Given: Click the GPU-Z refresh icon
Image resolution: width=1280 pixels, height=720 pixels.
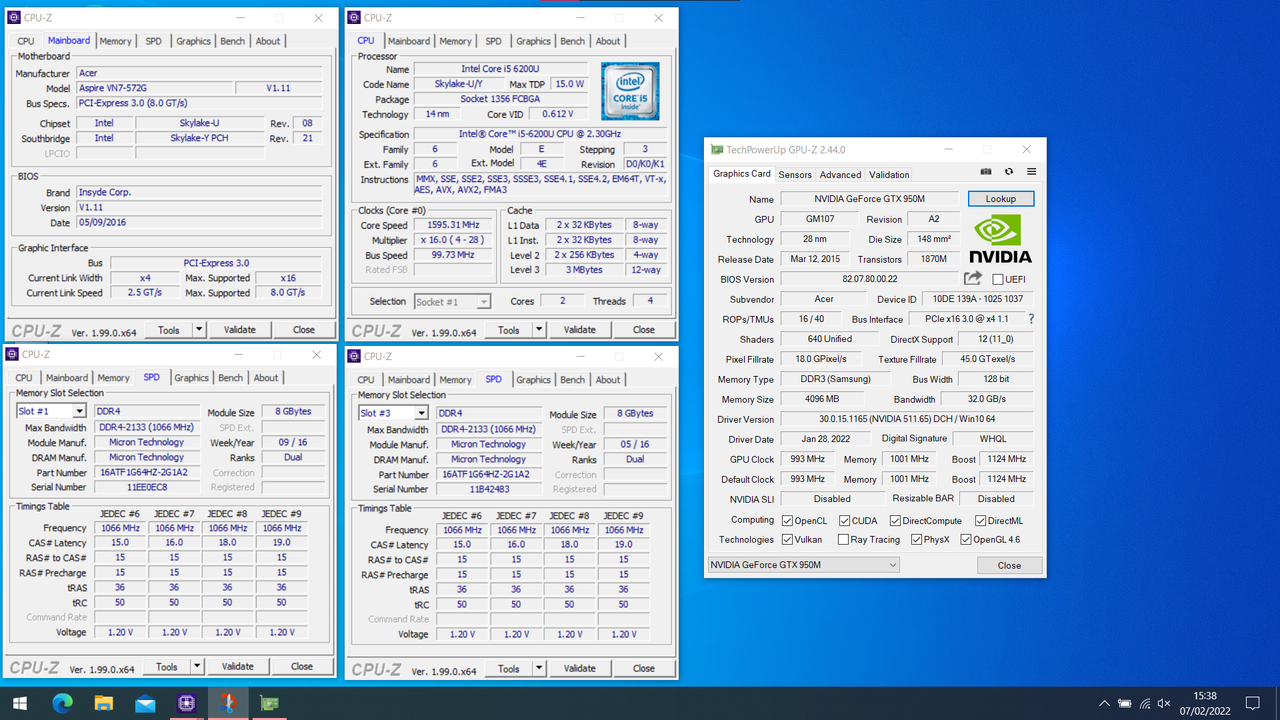Looking at the screenshot, I should pyautogui.click(x=1009, y=172).
